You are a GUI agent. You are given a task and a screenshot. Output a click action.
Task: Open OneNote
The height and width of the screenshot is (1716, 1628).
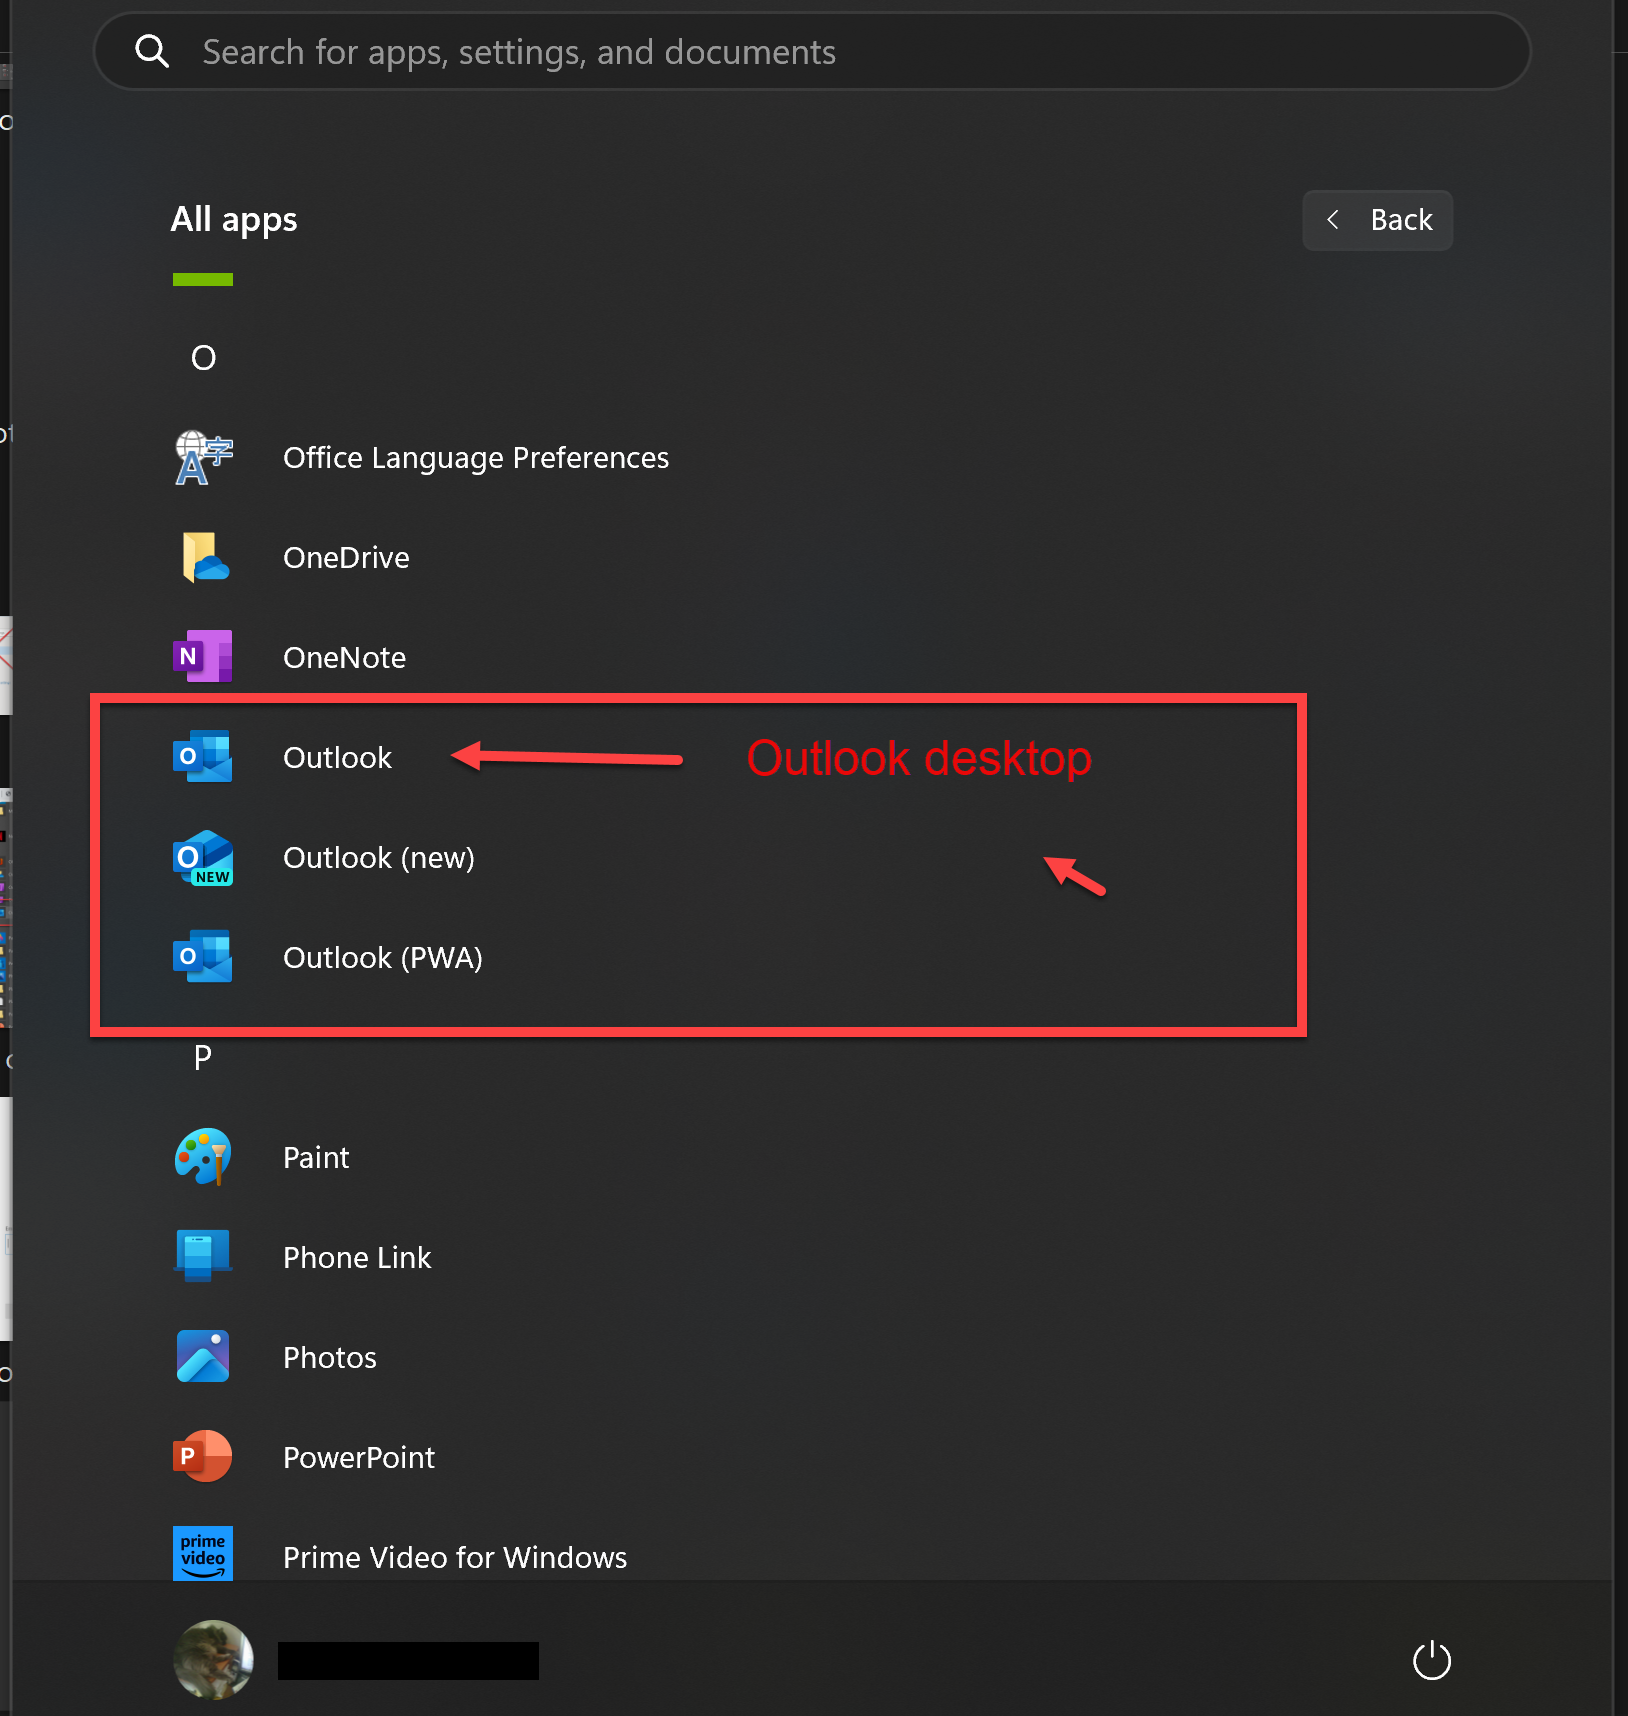pyautogui.click(x=344, y=657)
